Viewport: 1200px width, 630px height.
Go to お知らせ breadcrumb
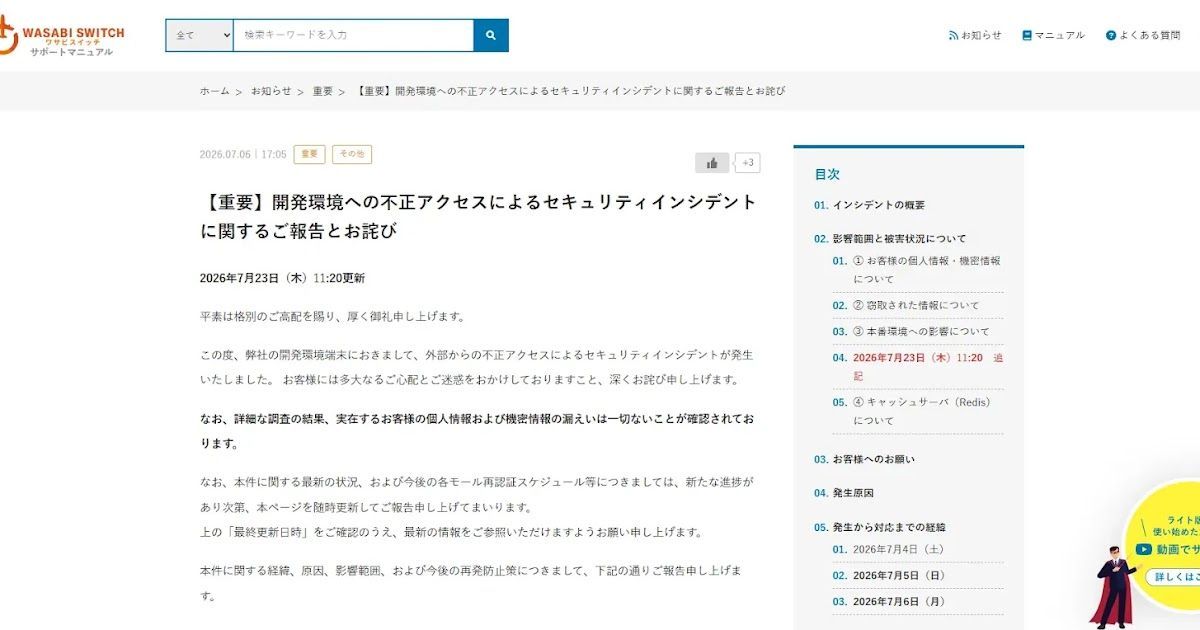coord(271,91)
